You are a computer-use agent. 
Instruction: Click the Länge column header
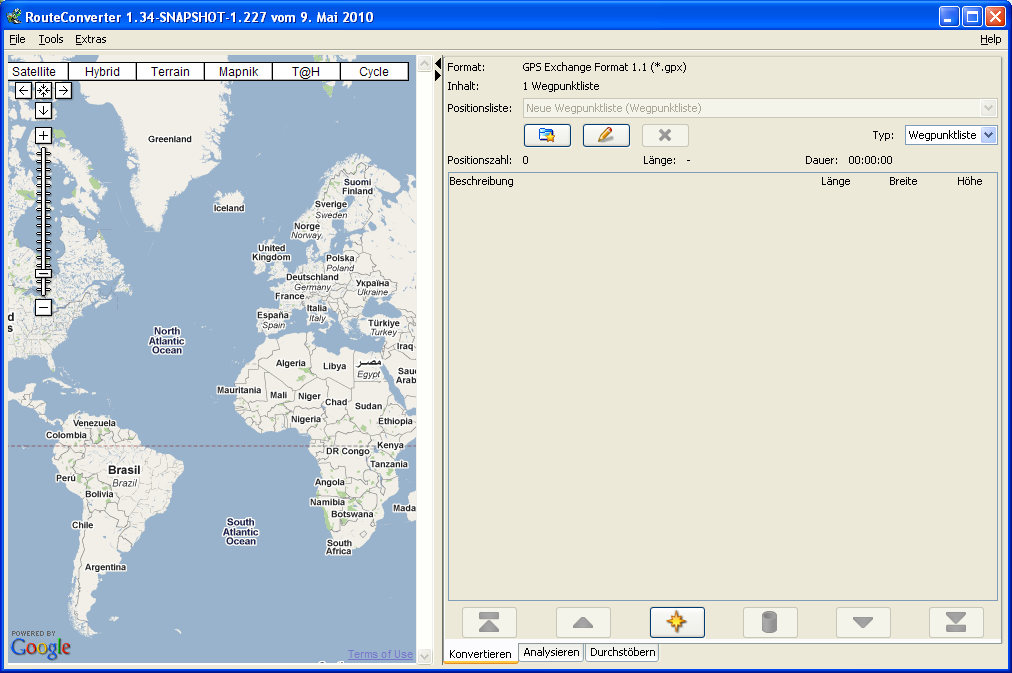point(835,181)
